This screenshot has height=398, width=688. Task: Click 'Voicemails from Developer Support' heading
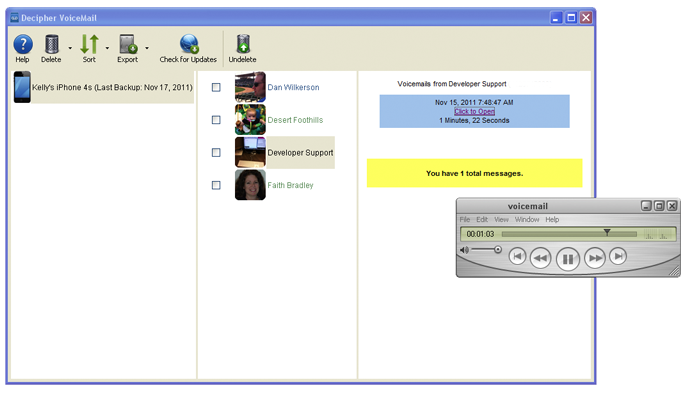point(452,84)
